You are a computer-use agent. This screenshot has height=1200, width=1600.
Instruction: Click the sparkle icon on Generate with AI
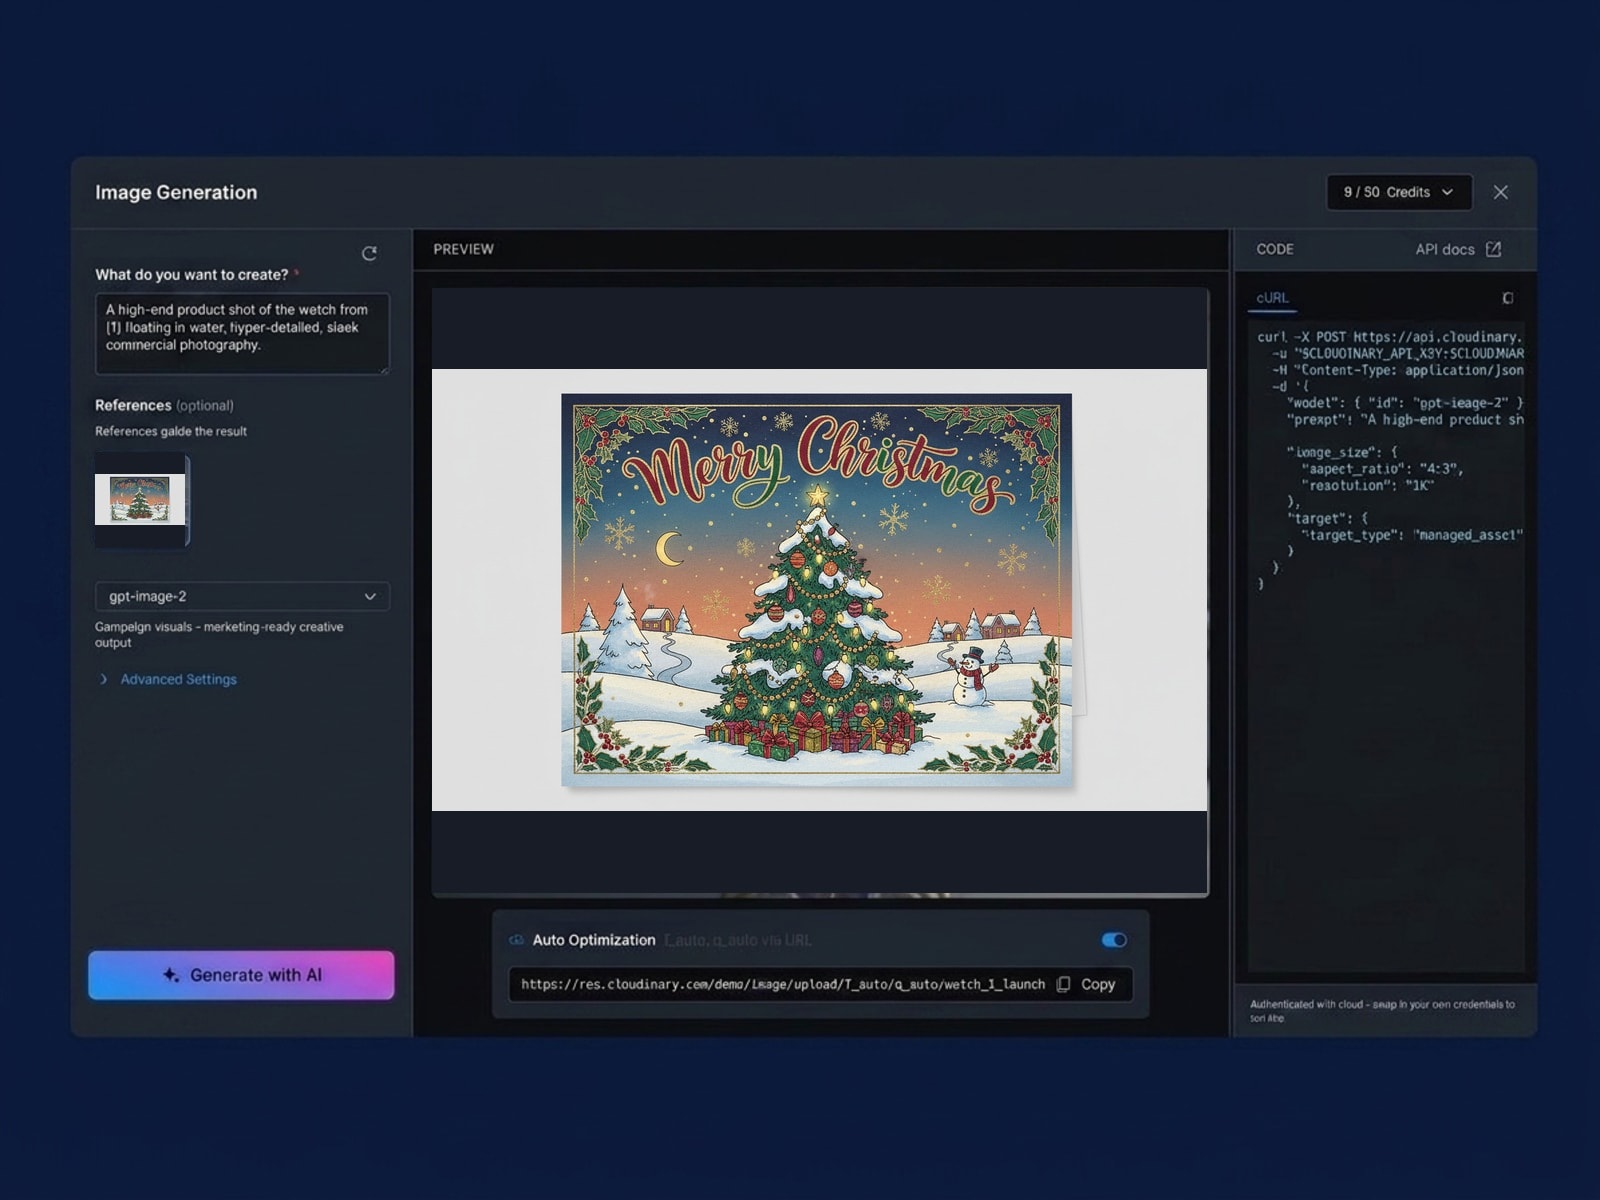[171, 975]
